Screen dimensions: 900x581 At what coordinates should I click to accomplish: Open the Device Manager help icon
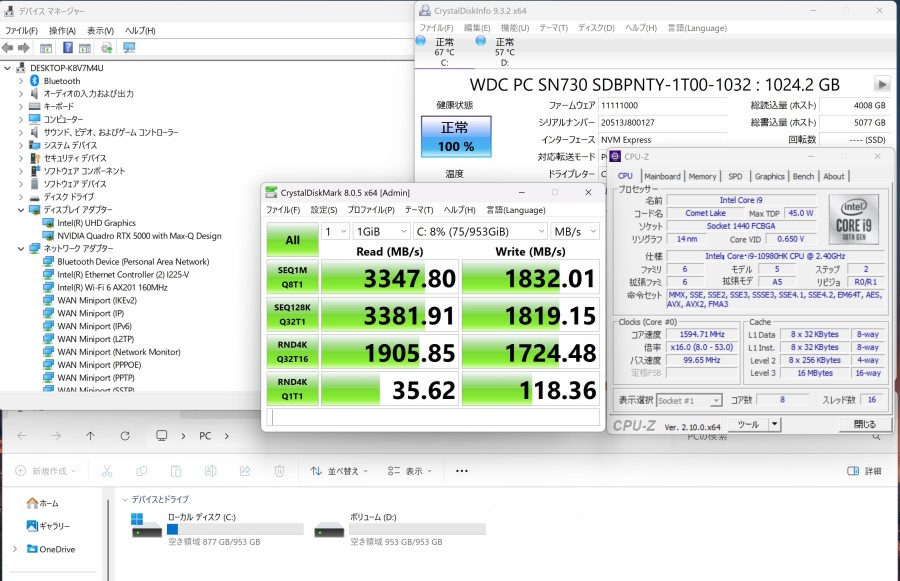pyautogui.click(x=68, y=48)
